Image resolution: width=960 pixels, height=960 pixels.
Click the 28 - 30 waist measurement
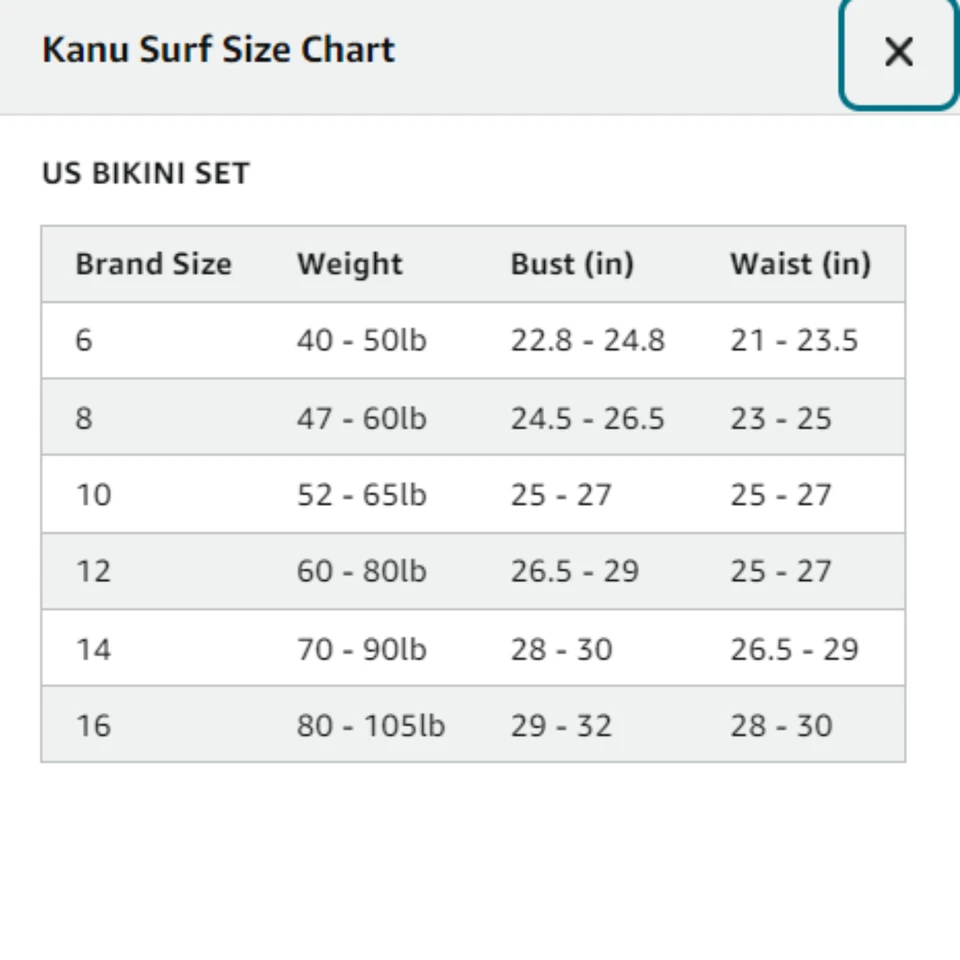pos(782,725)
